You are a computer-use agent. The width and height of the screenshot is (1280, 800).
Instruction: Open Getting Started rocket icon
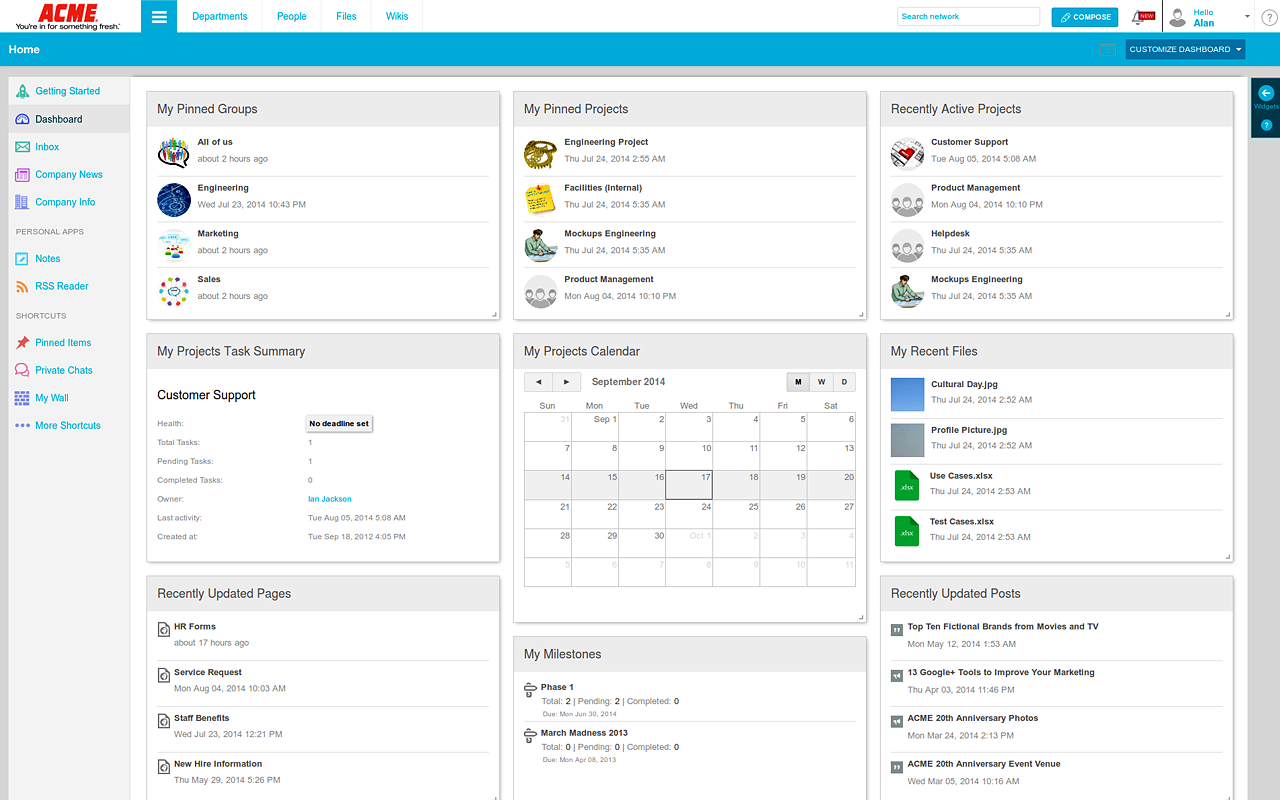[22, 91]
